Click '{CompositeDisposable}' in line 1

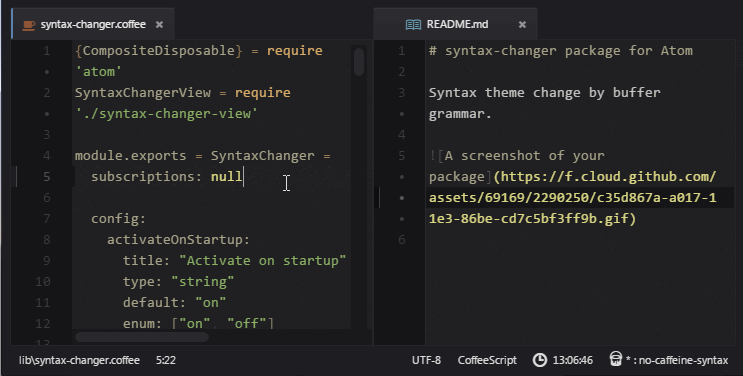(158, 51)
